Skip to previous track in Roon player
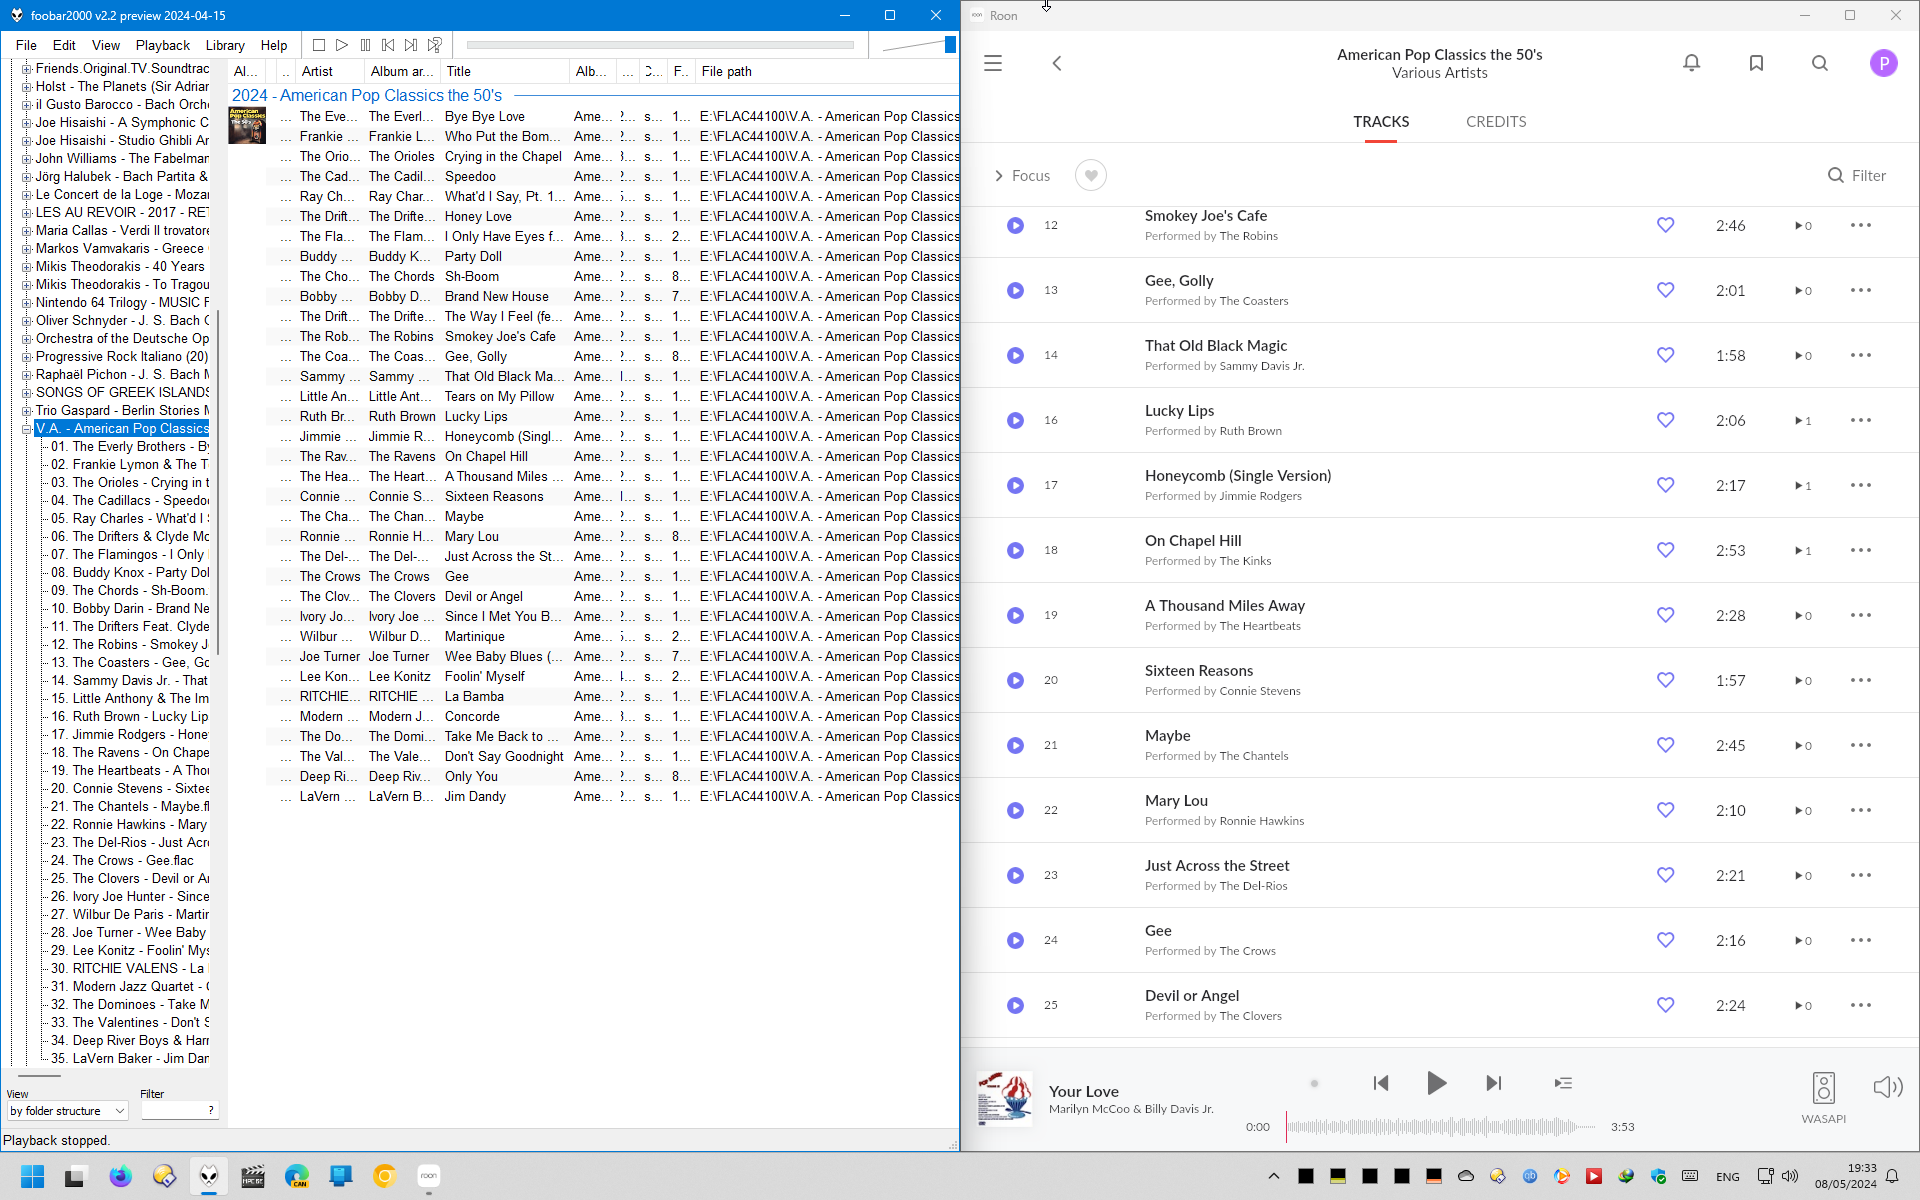The image size is (1920, 1200). pos(1381,1083)
